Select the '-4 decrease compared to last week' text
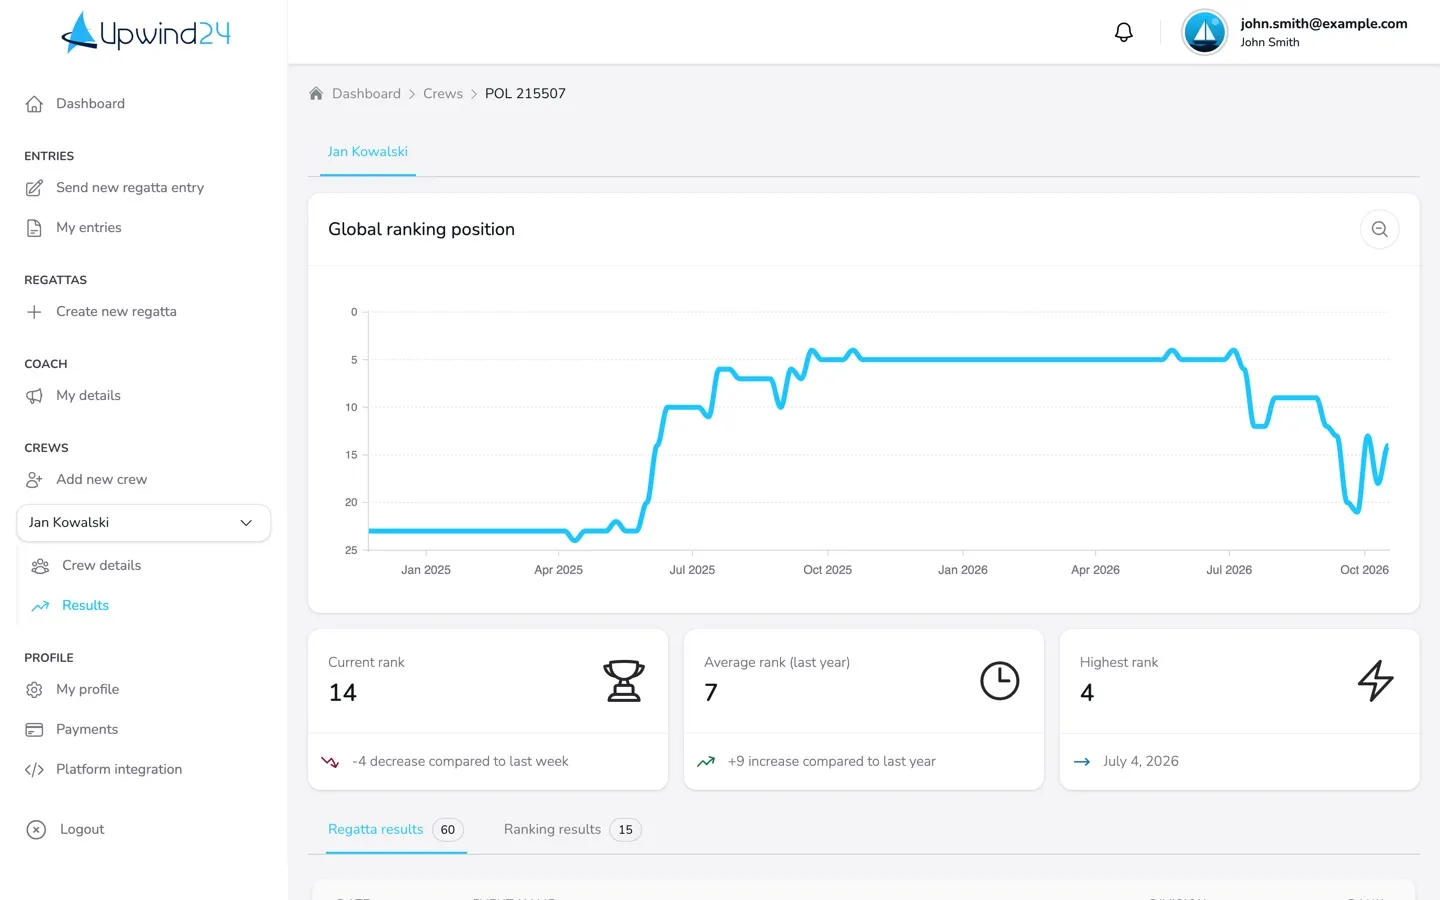Screen dimensions: 1440x900 460,762
